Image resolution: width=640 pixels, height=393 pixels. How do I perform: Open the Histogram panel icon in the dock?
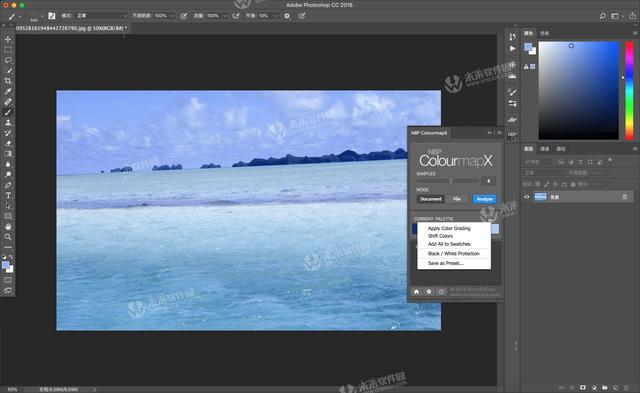pyautogui.click(x=512, y=75)
